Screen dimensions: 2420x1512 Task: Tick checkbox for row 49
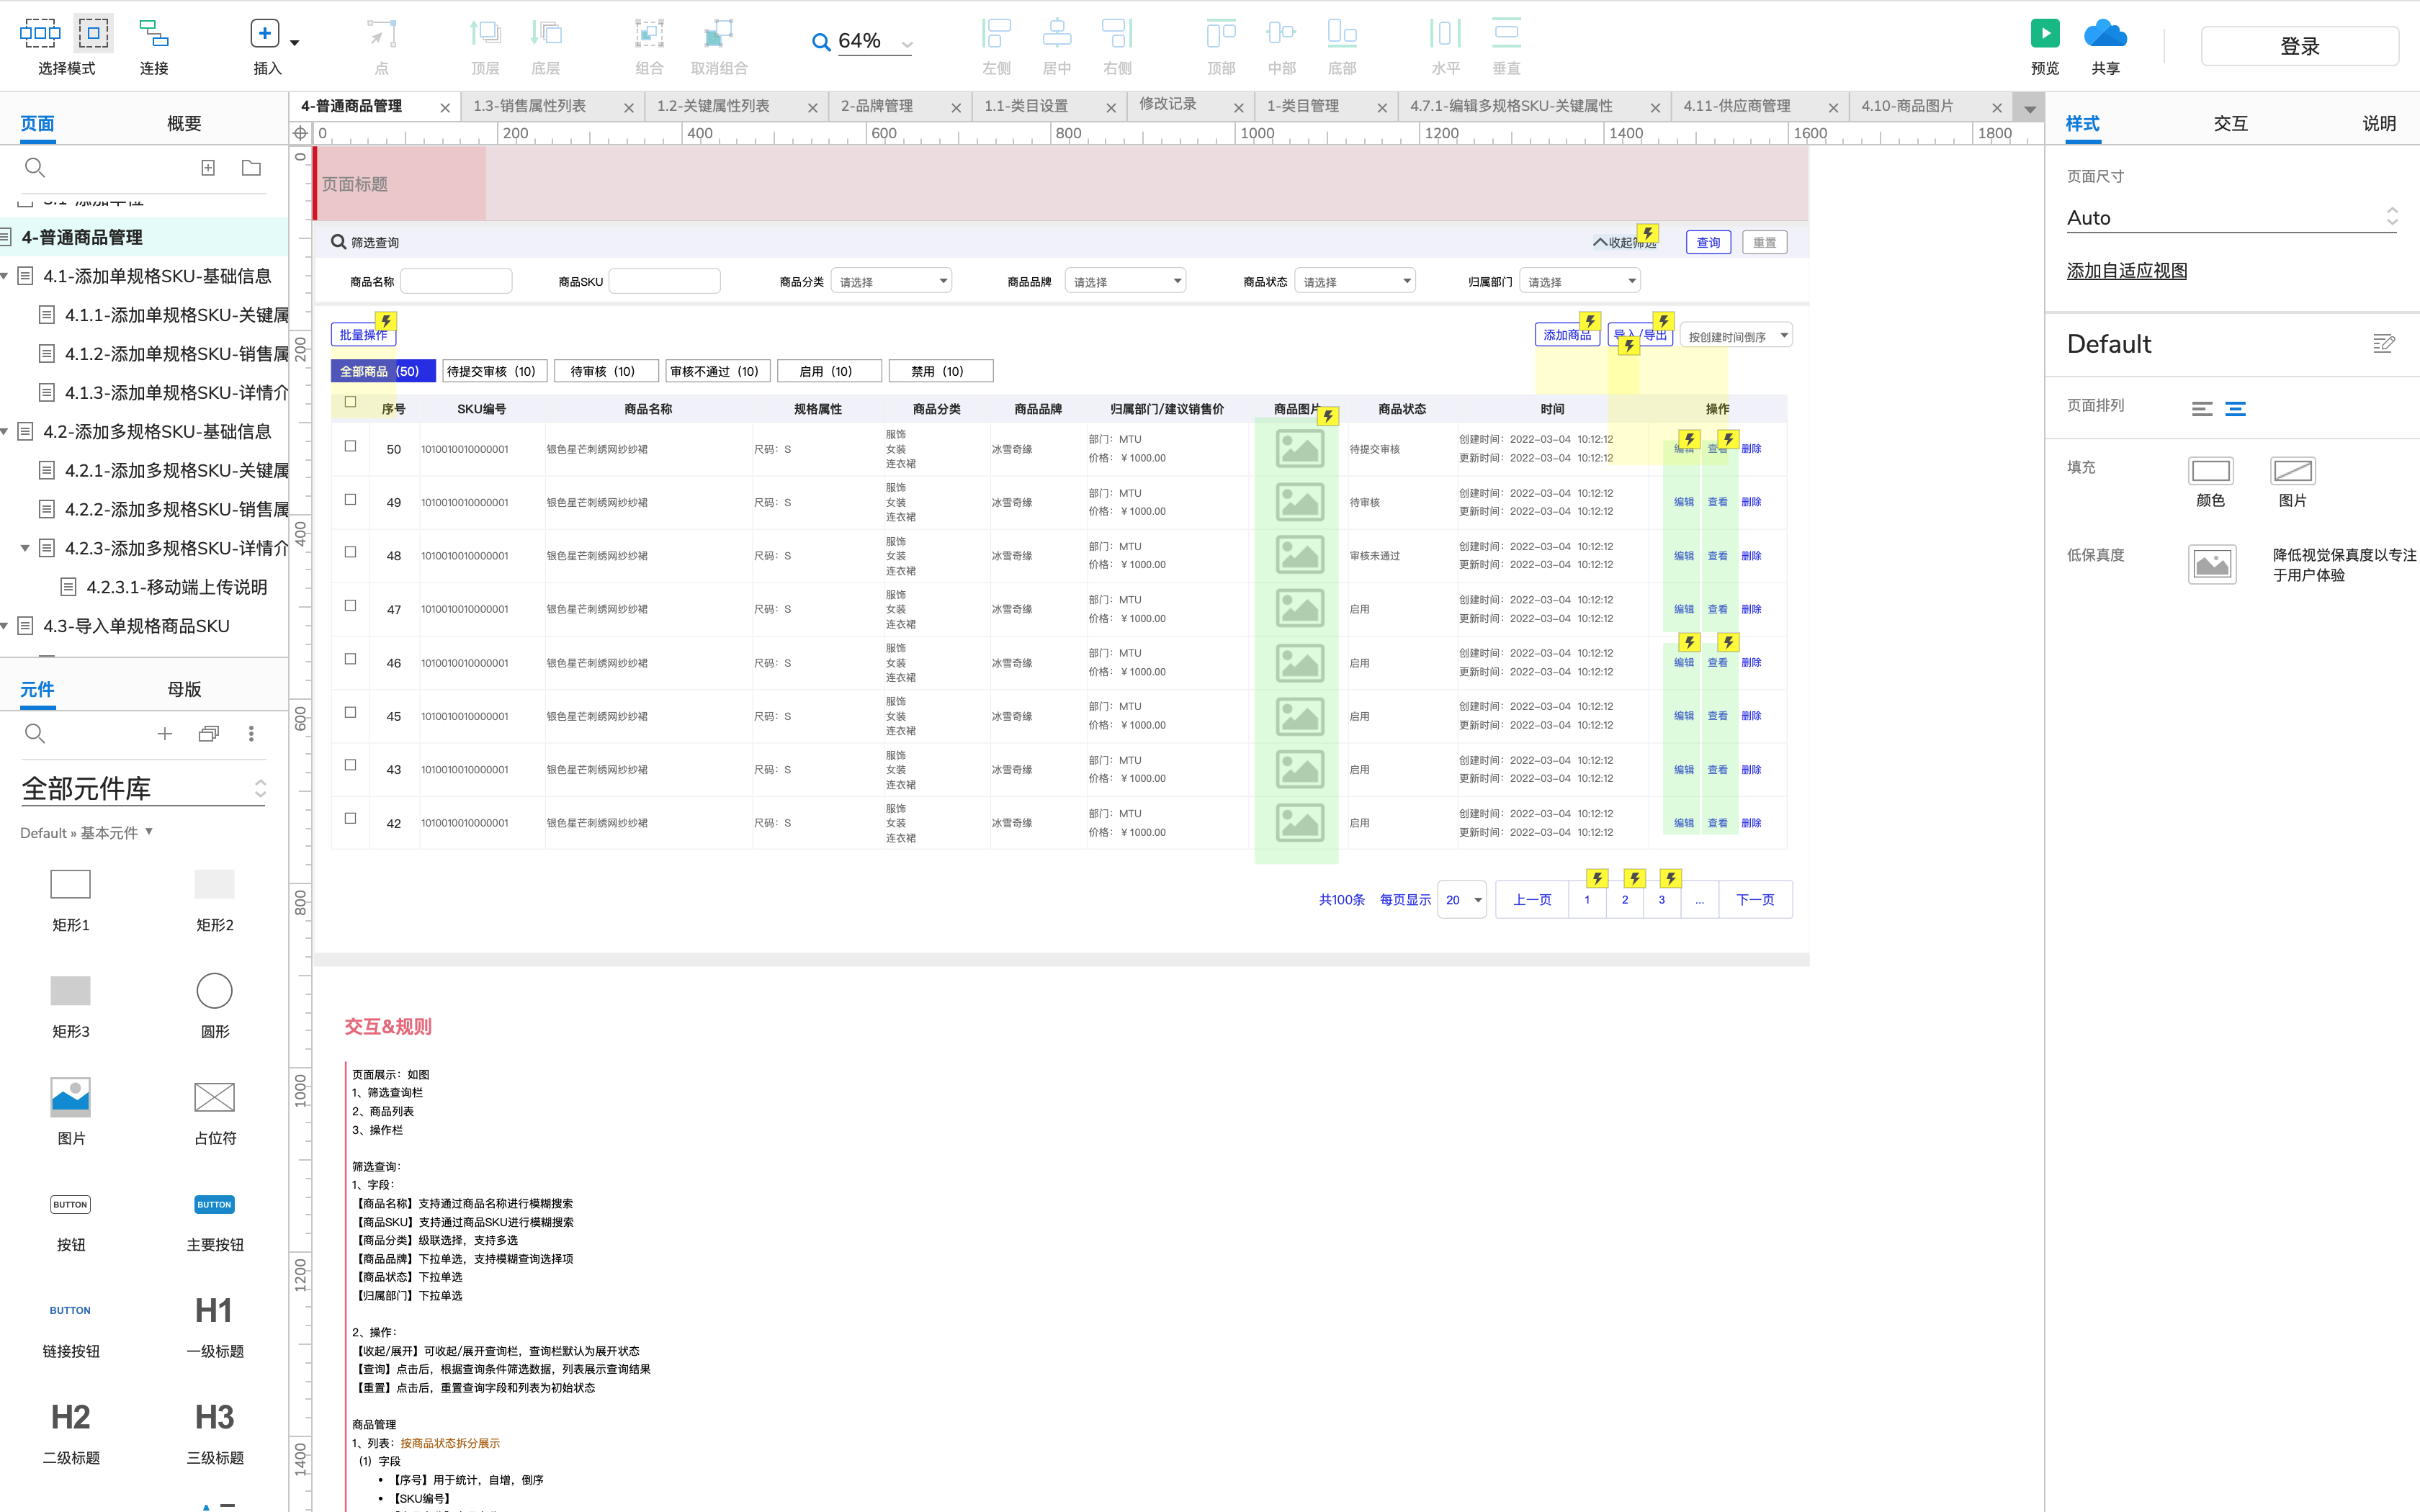click(350, 499)
